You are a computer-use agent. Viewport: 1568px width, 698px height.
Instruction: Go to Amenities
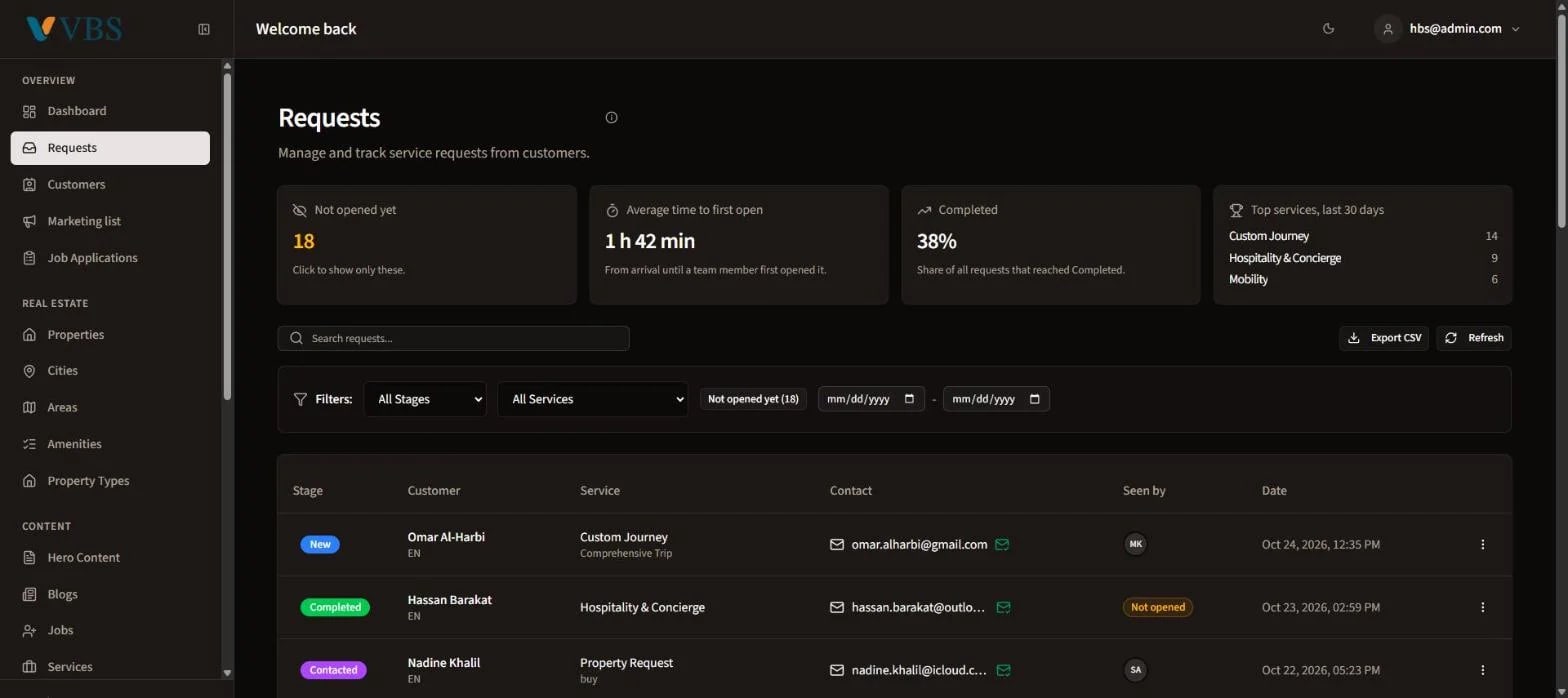110,444
